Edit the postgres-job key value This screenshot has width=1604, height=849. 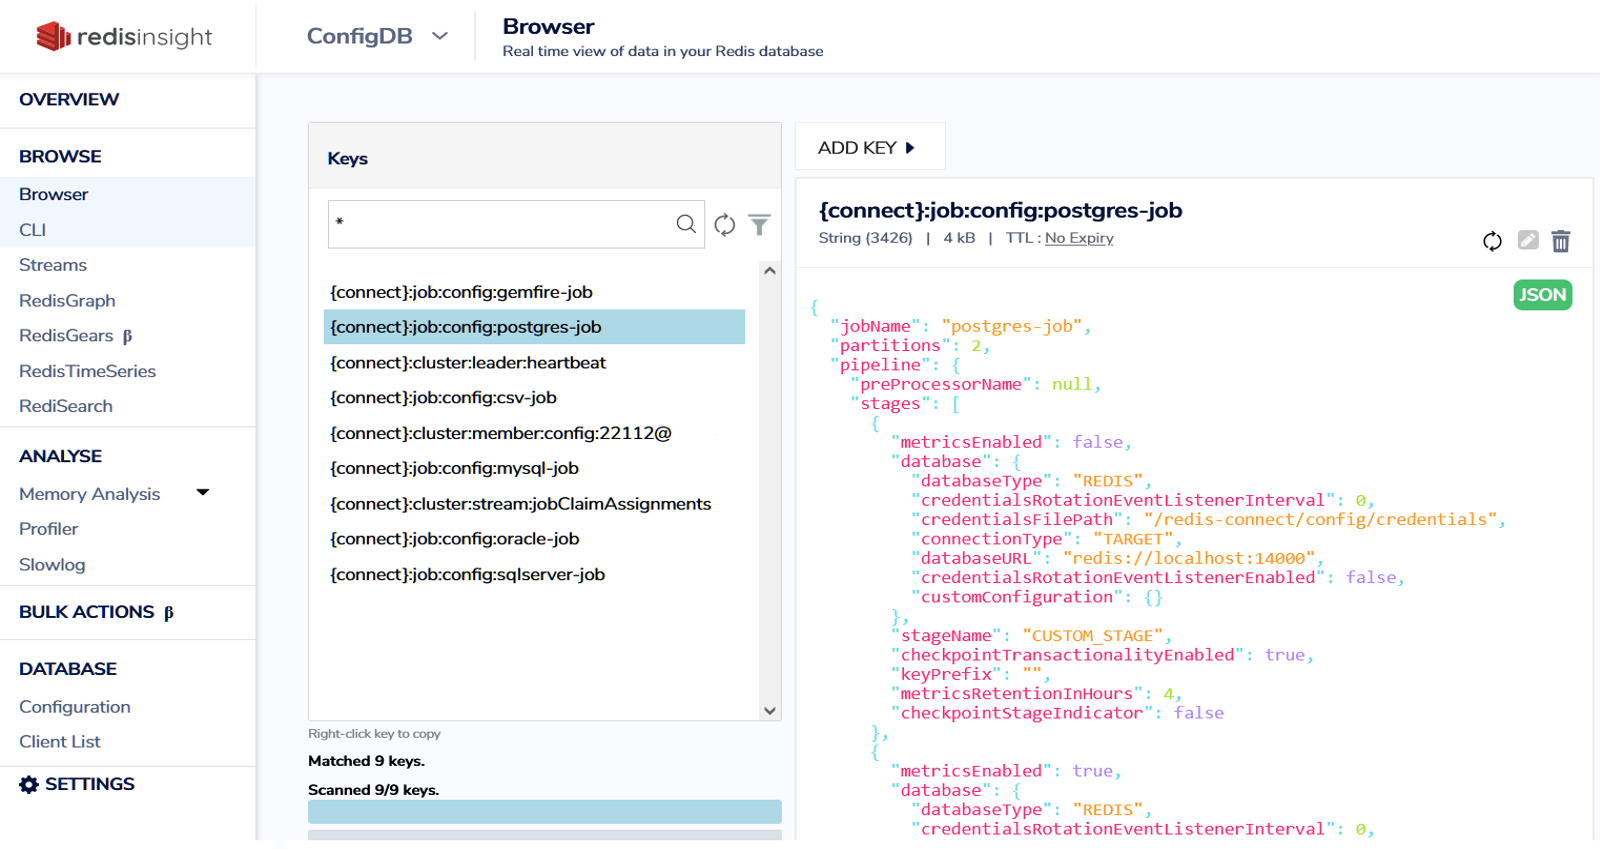(x=1528, y=240)
